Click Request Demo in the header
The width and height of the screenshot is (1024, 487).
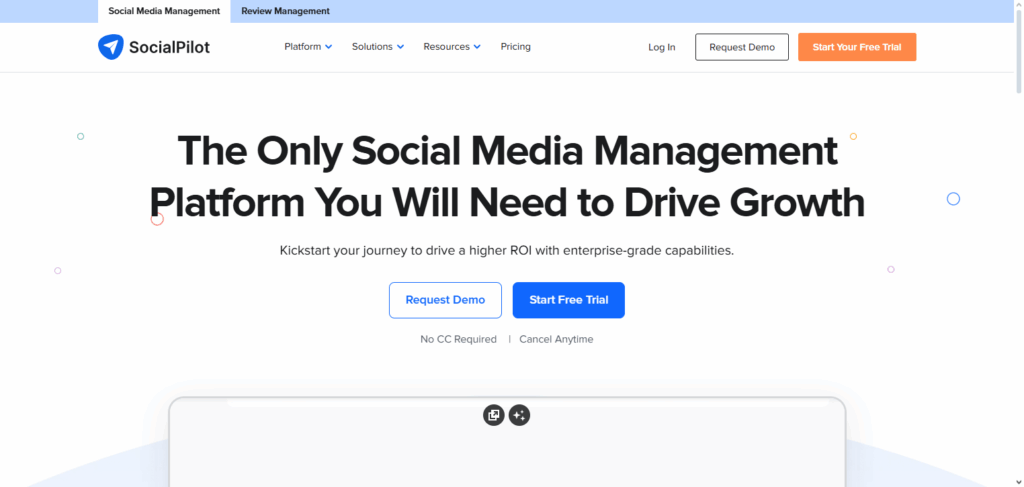(742, 47)
